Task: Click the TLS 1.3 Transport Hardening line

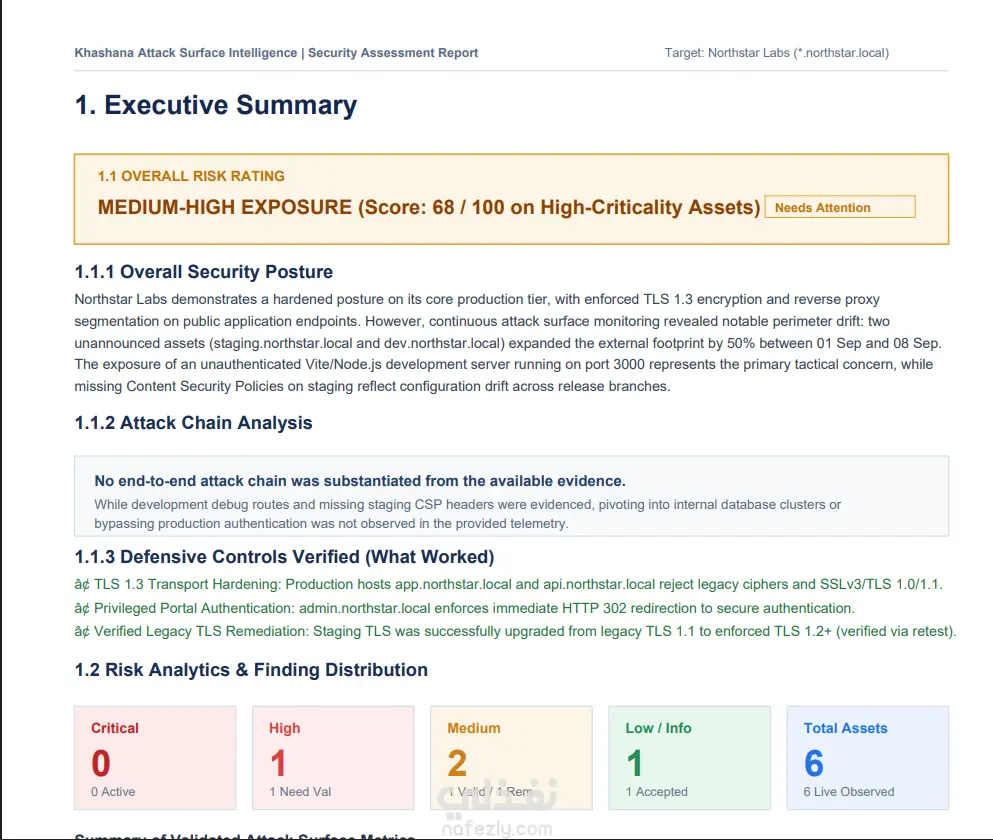Action: [509, 584]
